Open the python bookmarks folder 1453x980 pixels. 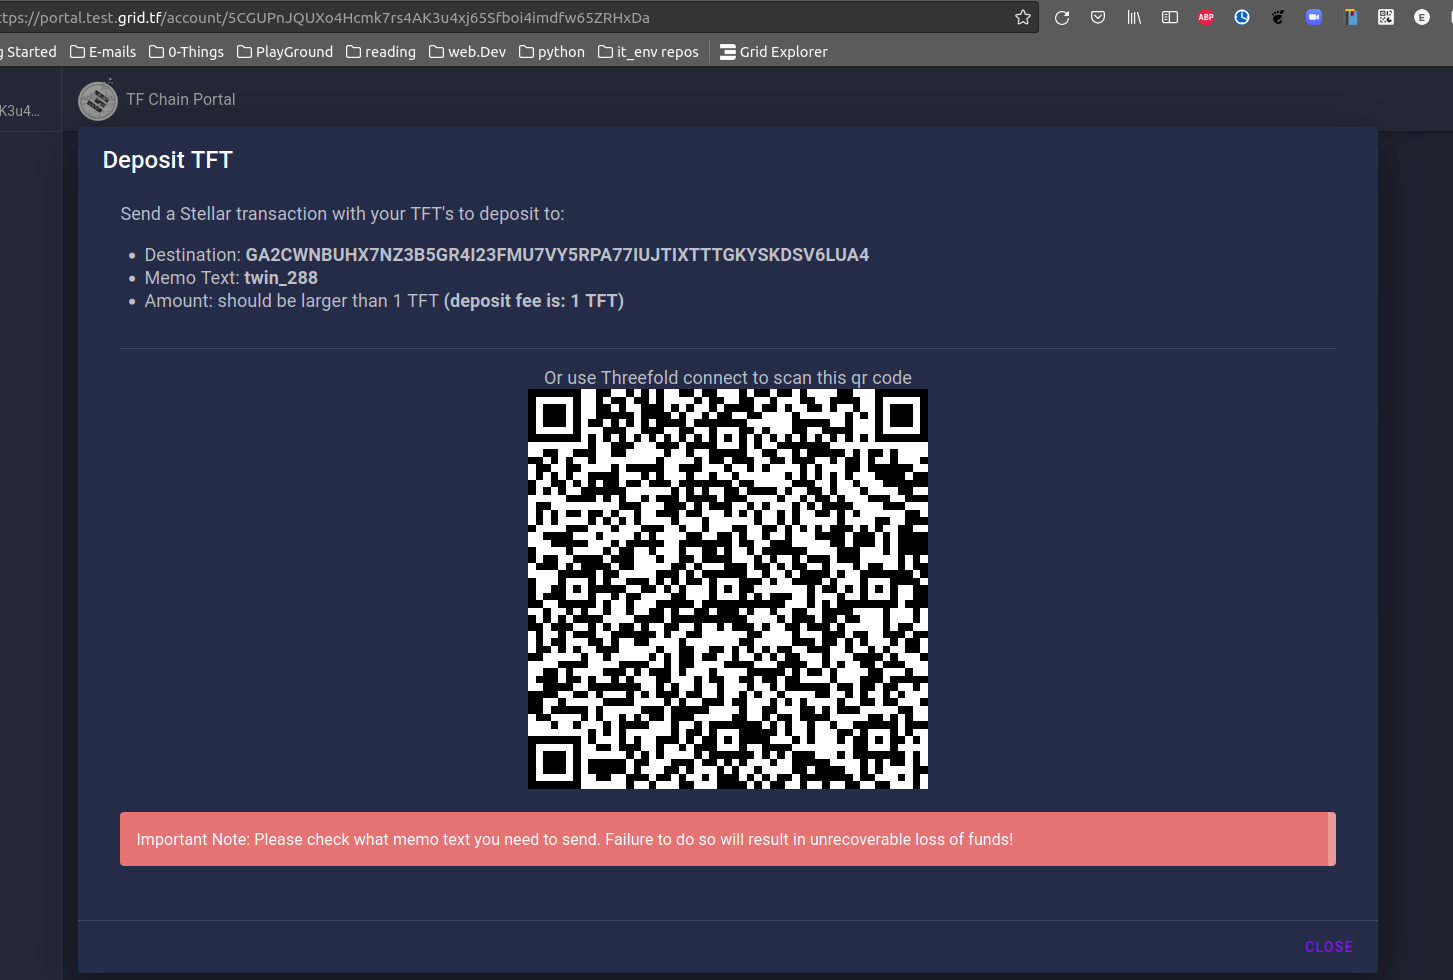point(551,51)
